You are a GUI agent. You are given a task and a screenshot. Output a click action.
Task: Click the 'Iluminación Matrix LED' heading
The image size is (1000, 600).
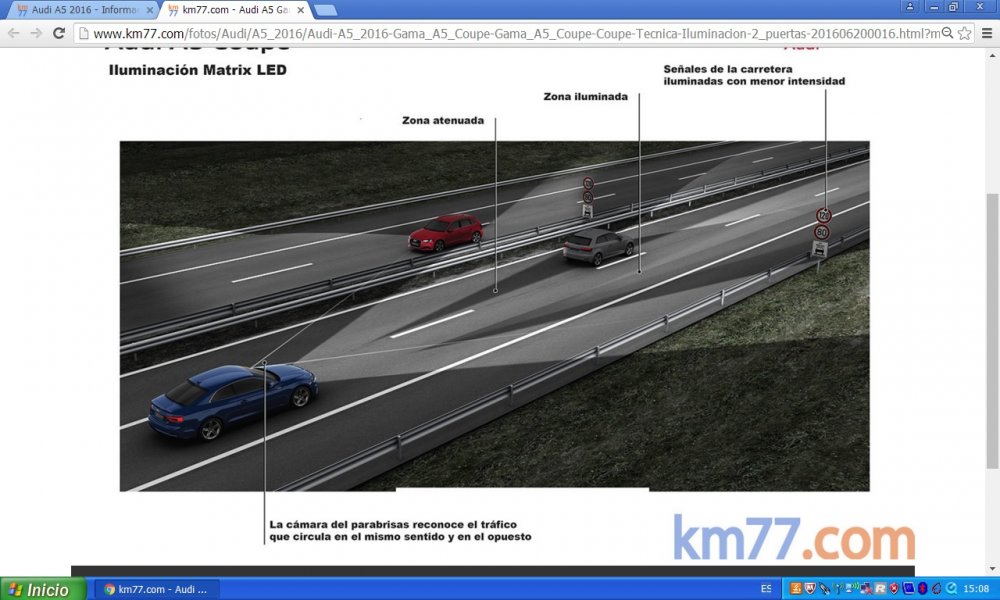[198, 70]
